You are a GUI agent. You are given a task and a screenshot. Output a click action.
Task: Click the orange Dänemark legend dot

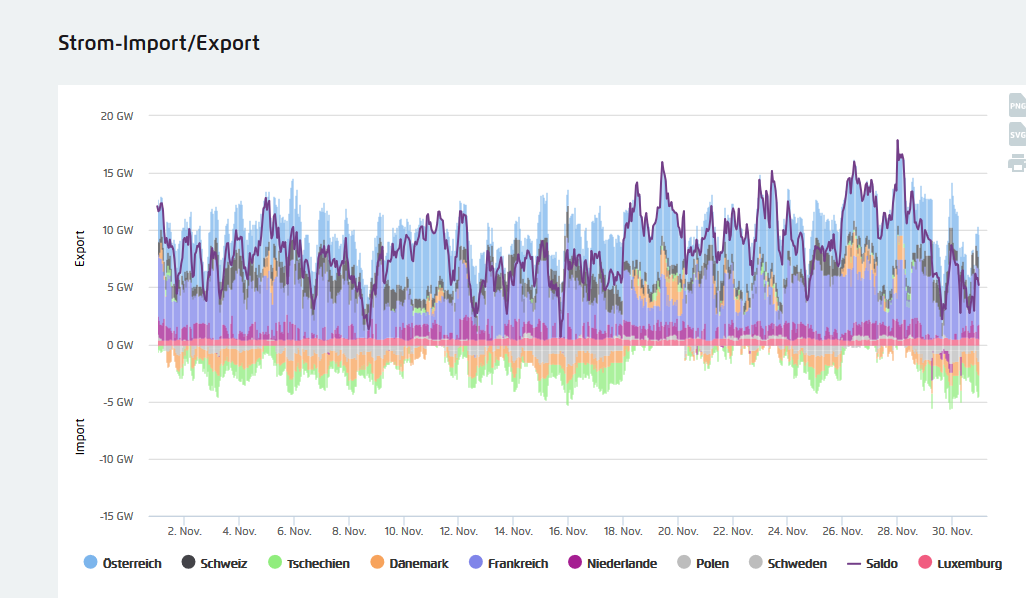377,563
